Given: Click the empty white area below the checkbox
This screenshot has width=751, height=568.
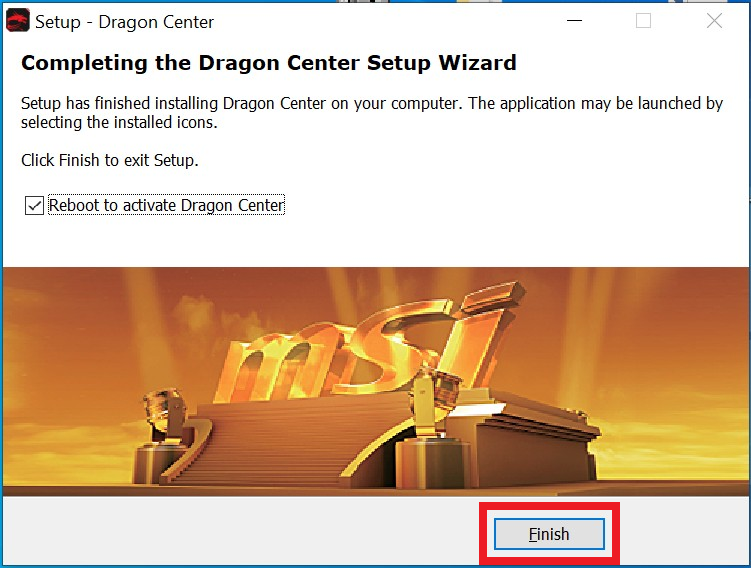Looking at the screenshot, I should click(374, 242).
